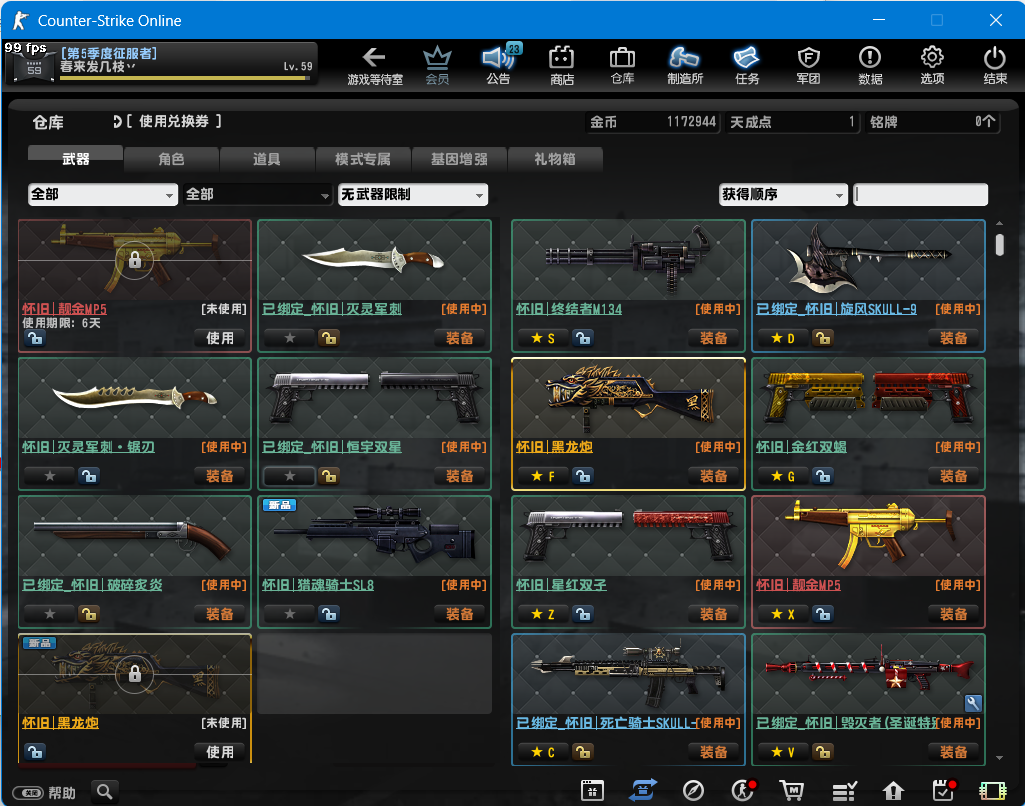The height and width of the screenshot is (806, 1025).
Task: Expand player name 春来发几枝 chevron
Action: [131, 67]
